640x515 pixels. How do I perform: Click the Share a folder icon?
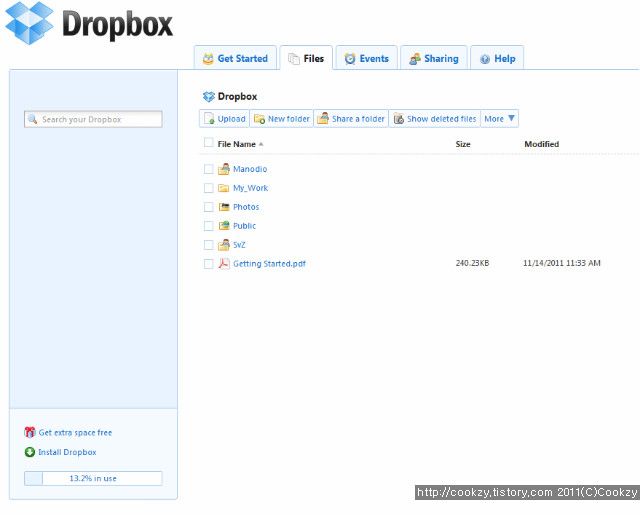point(323,118)
